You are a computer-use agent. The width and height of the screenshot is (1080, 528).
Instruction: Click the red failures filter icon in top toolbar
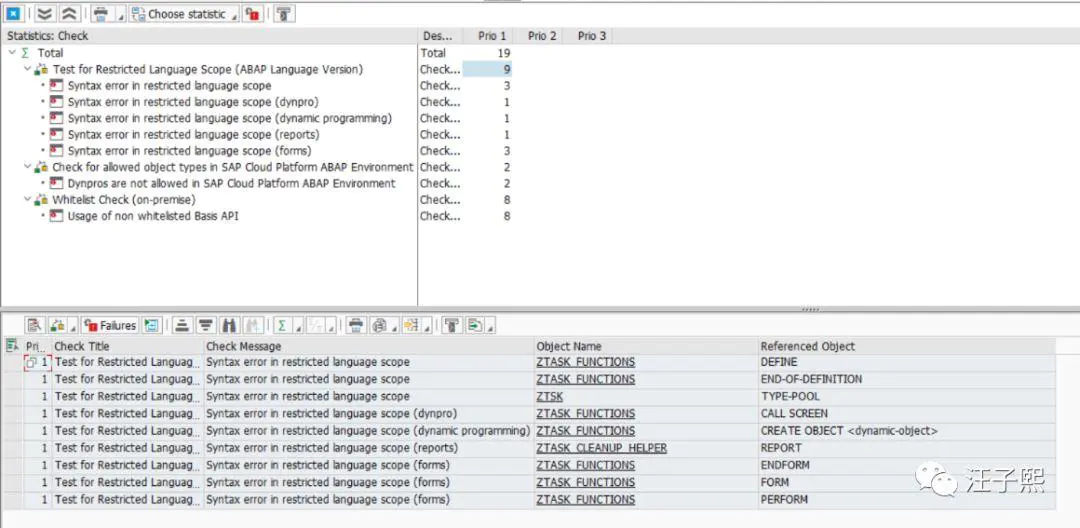click(x=253, y=14)
